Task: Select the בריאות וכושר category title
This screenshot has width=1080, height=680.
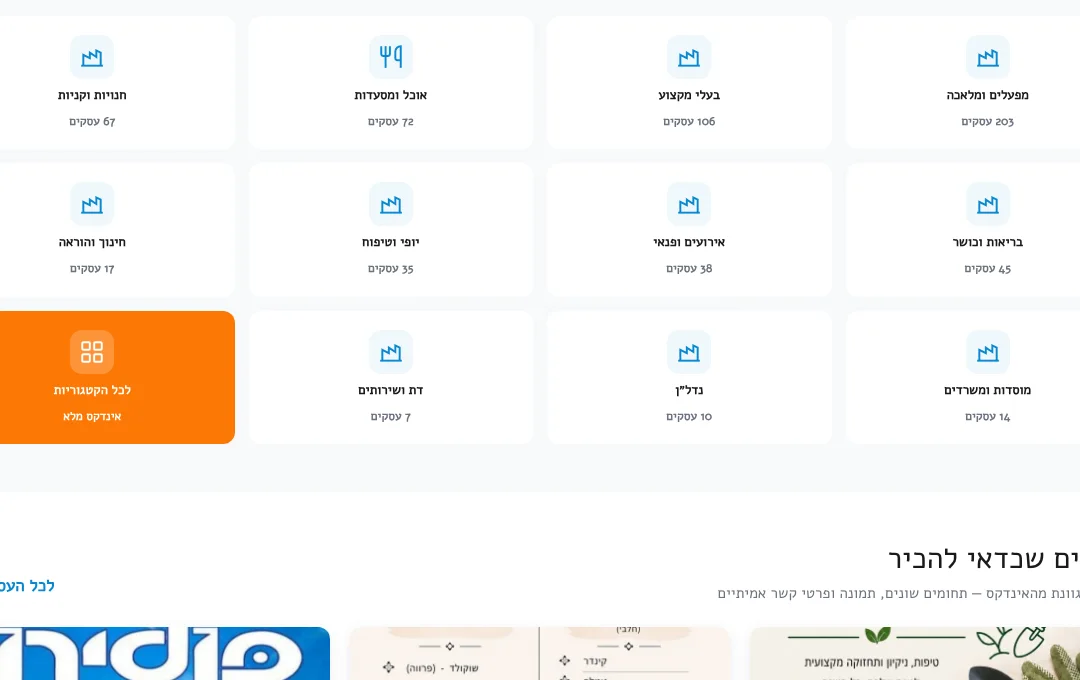Action: point(988,243)
